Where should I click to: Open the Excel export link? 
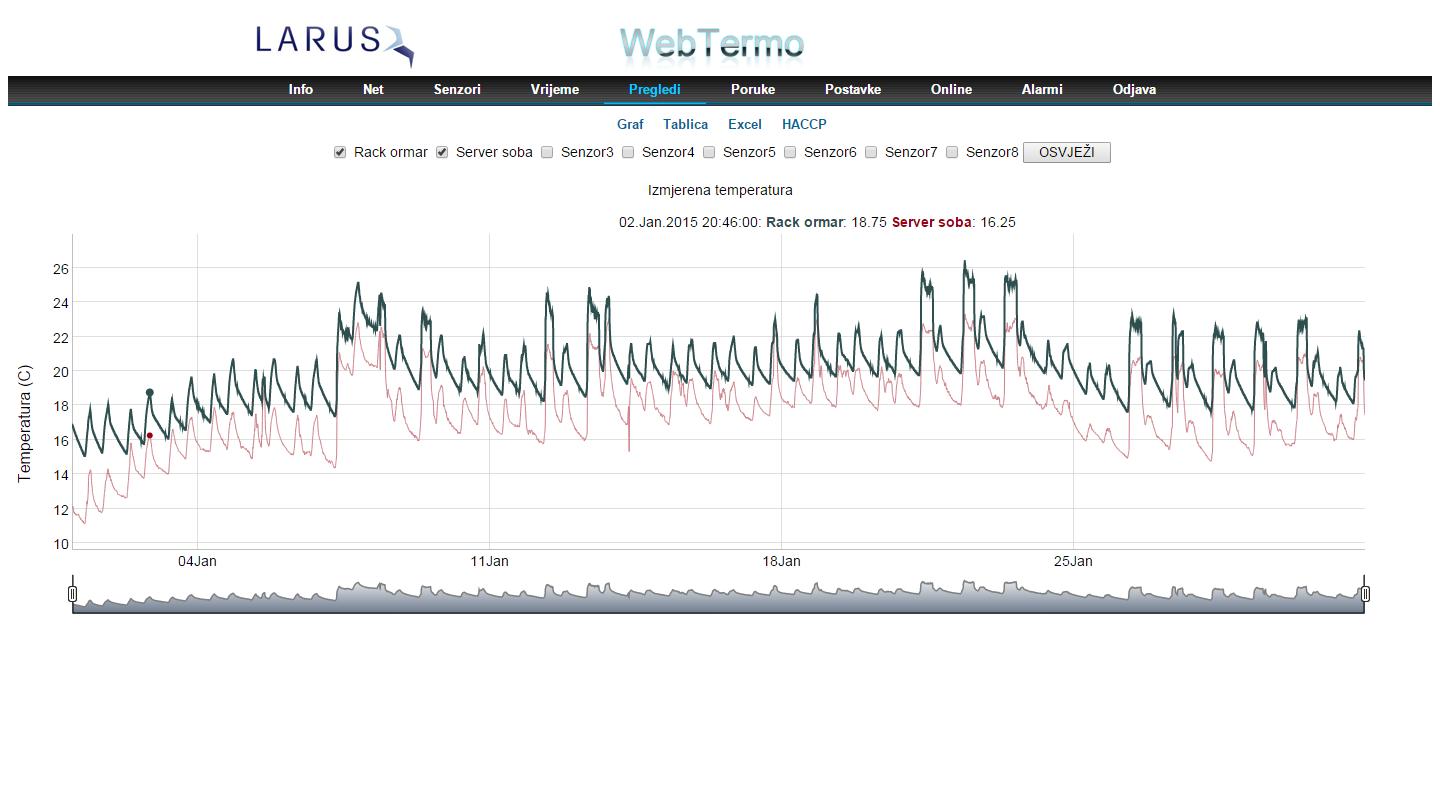coord(744,125)
